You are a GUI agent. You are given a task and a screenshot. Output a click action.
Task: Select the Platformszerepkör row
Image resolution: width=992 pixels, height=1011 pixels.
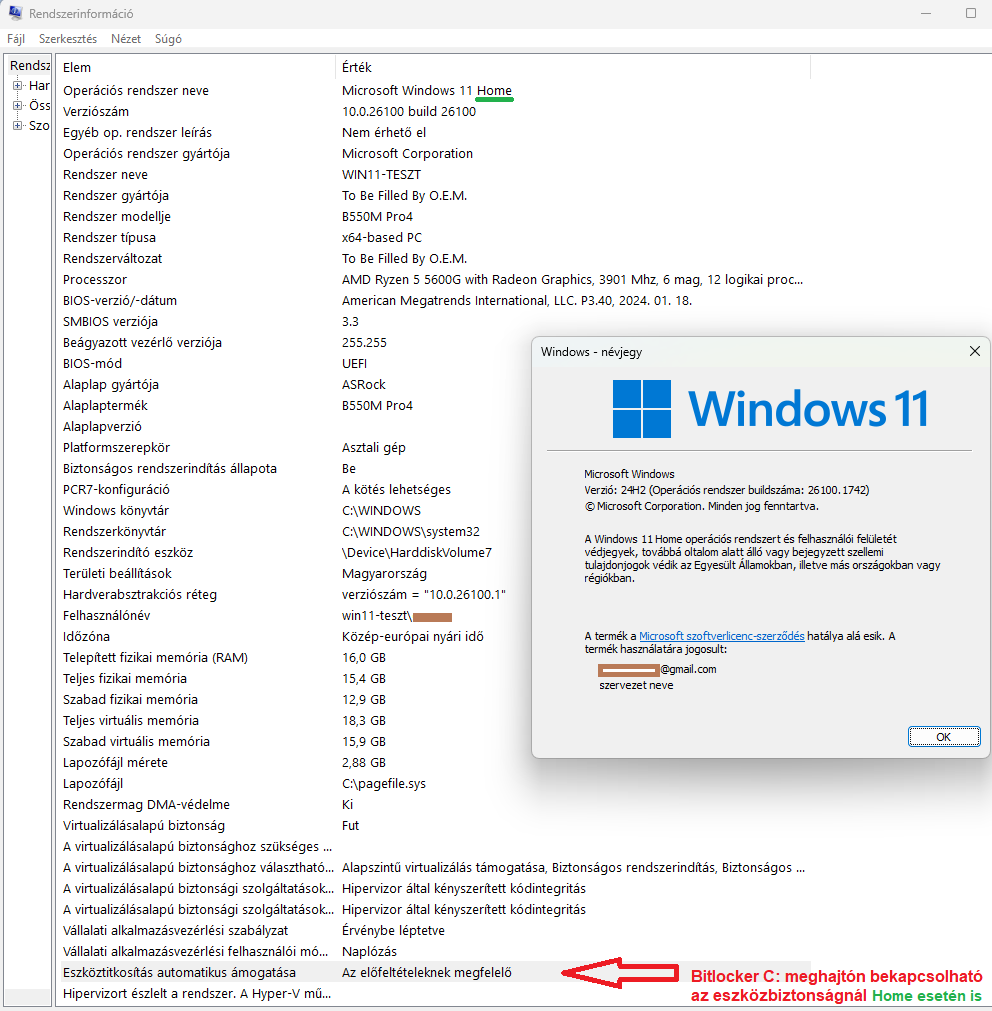tap(297, 447)
